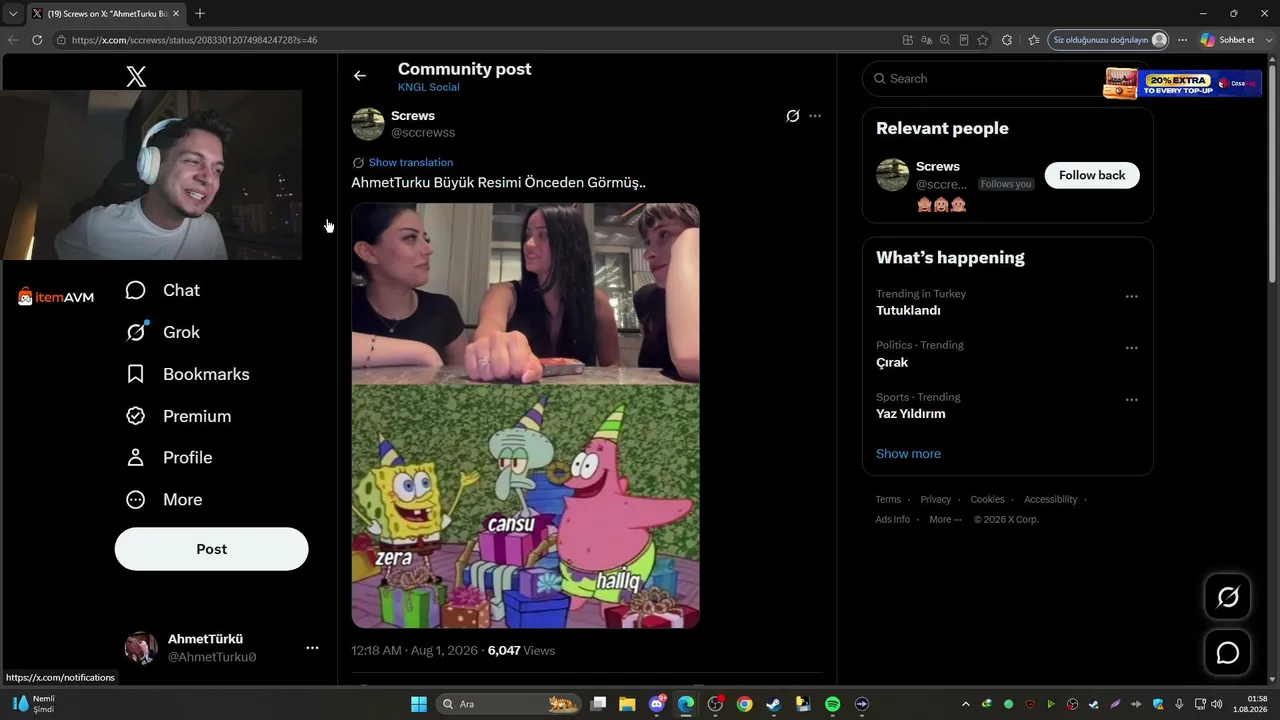The width and height of the screenshot is (1280, 720).
Task: Open the meme image in the post
Action: tap(525, 416)
